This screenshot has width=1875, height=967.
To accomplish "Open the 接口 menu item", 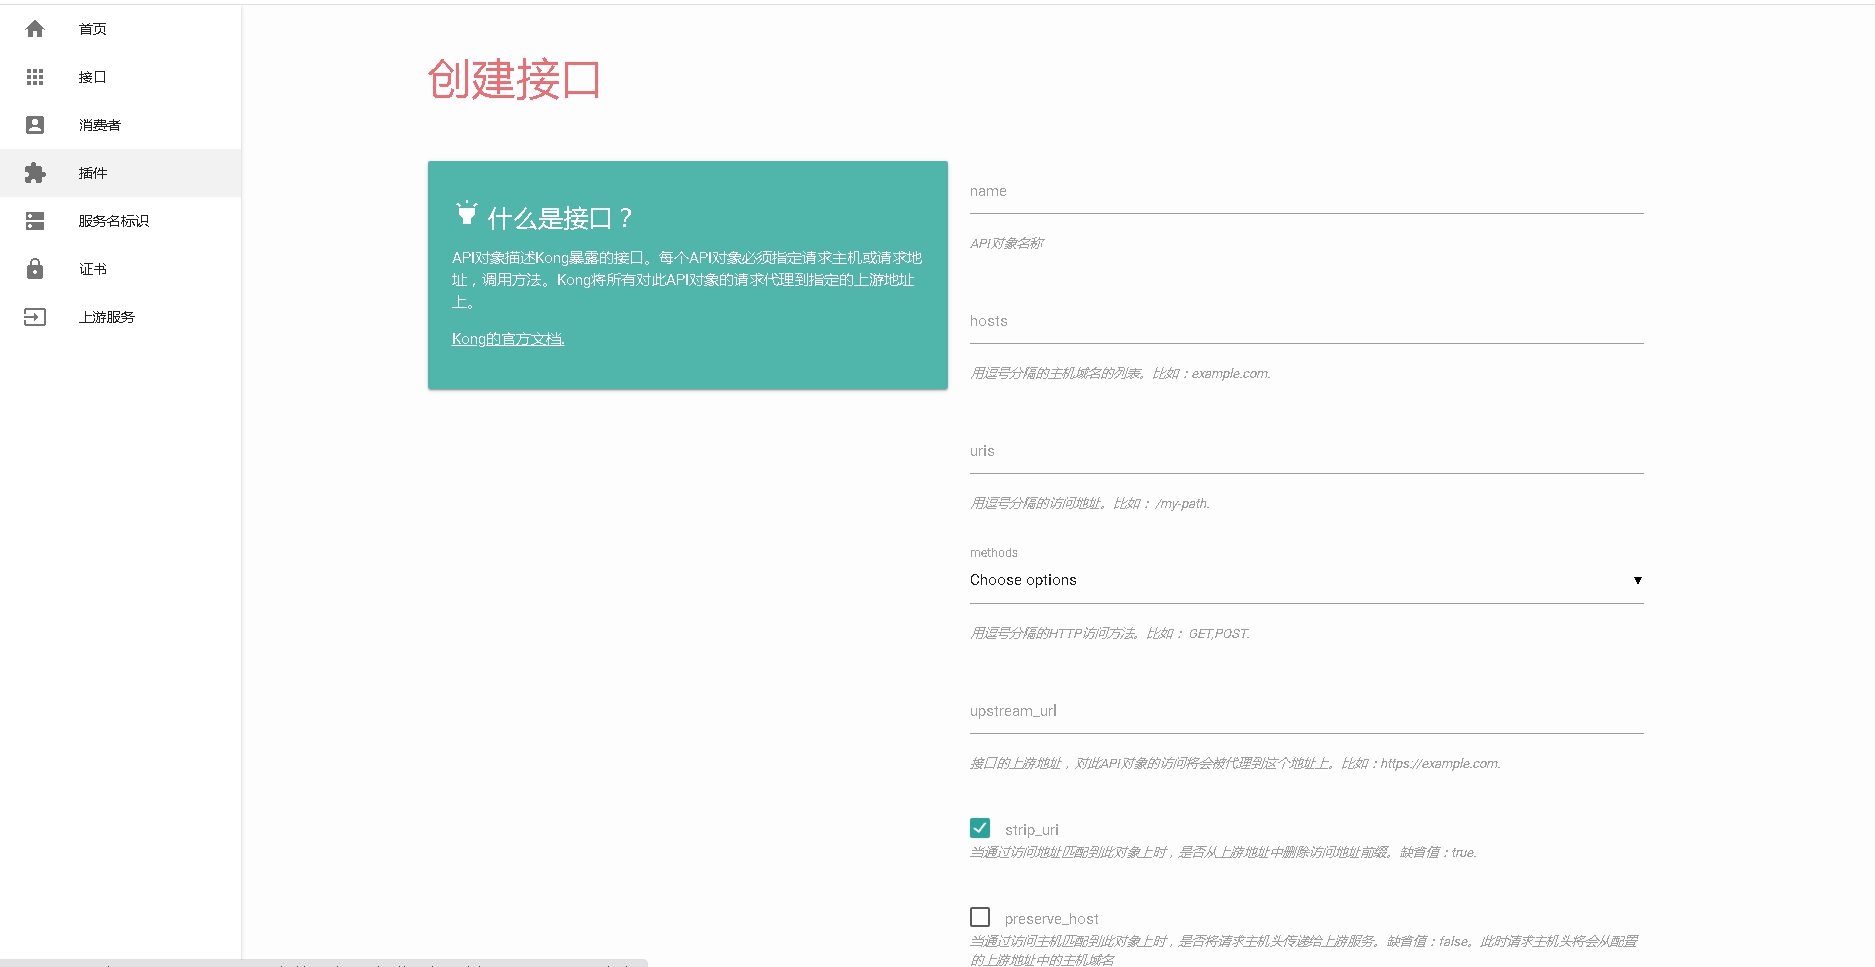I will pyautogui.click(x=120, y=77).
